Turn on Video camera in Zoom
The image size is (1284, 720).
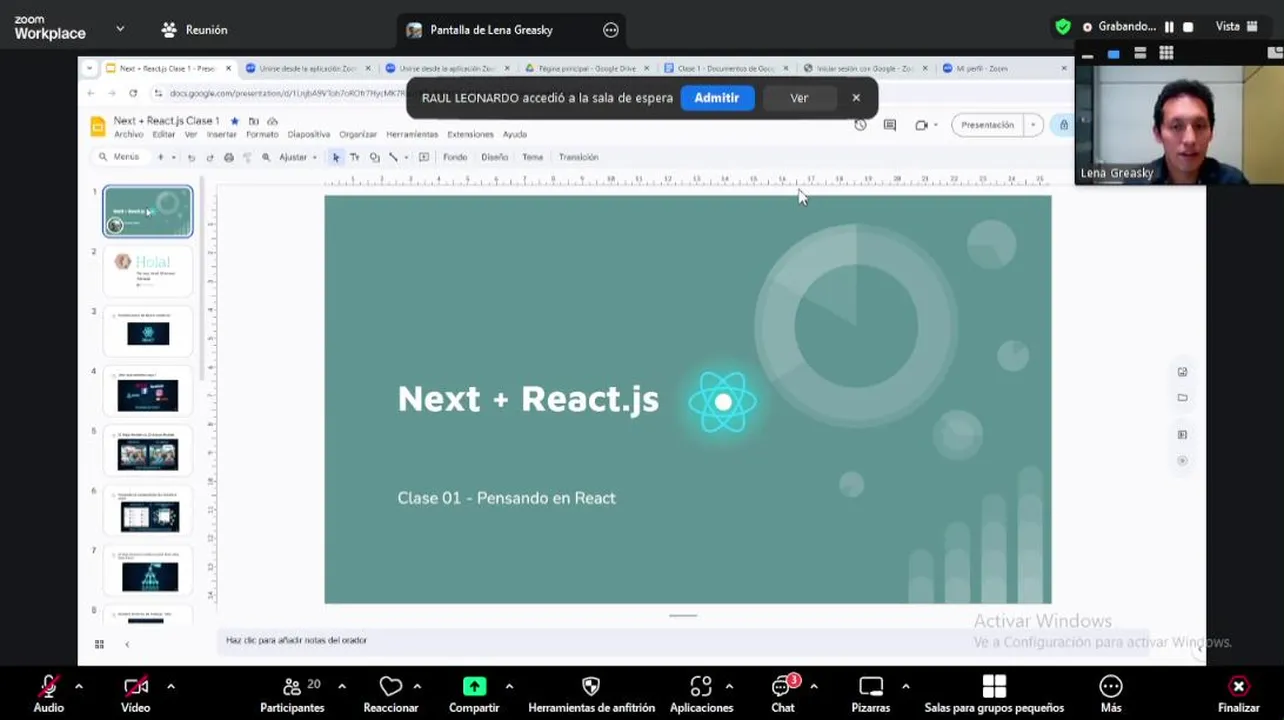coord(136,693)
